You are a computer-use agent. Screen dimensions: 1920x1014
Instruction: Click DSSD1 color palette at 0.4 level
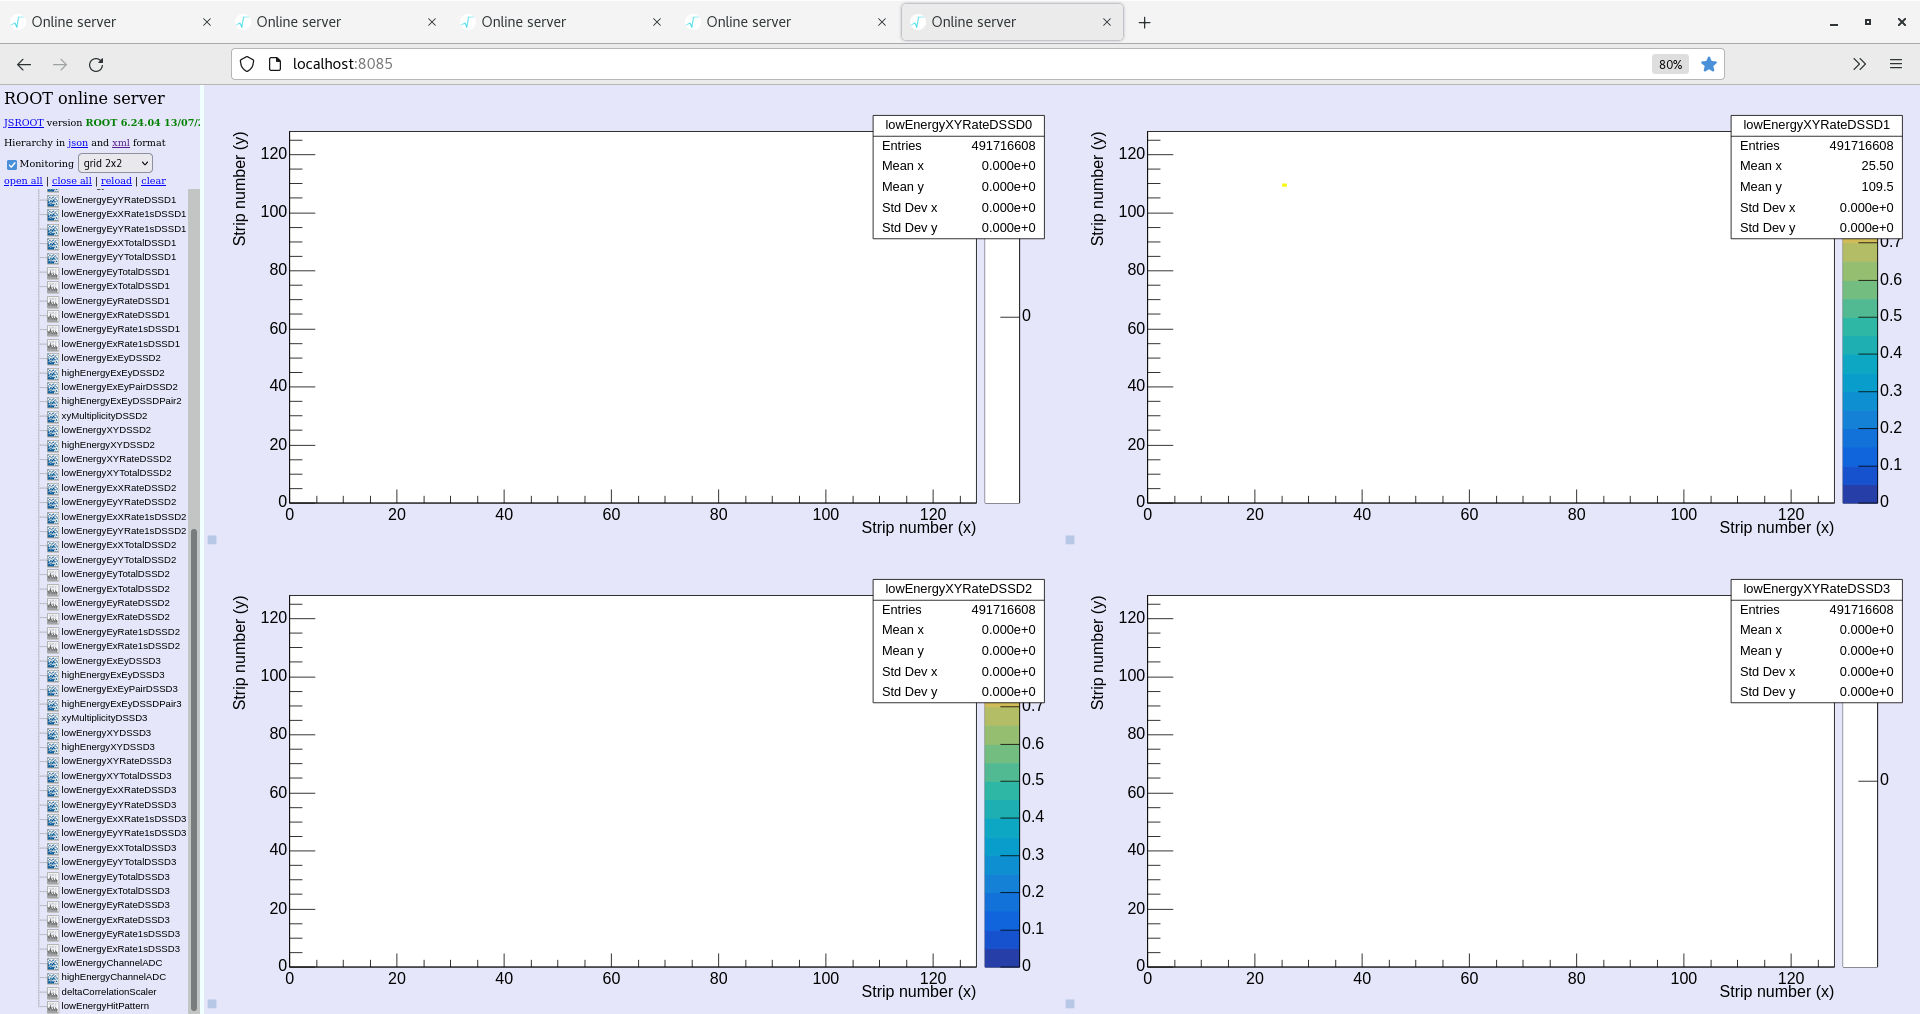click(x=1859, y=353)
